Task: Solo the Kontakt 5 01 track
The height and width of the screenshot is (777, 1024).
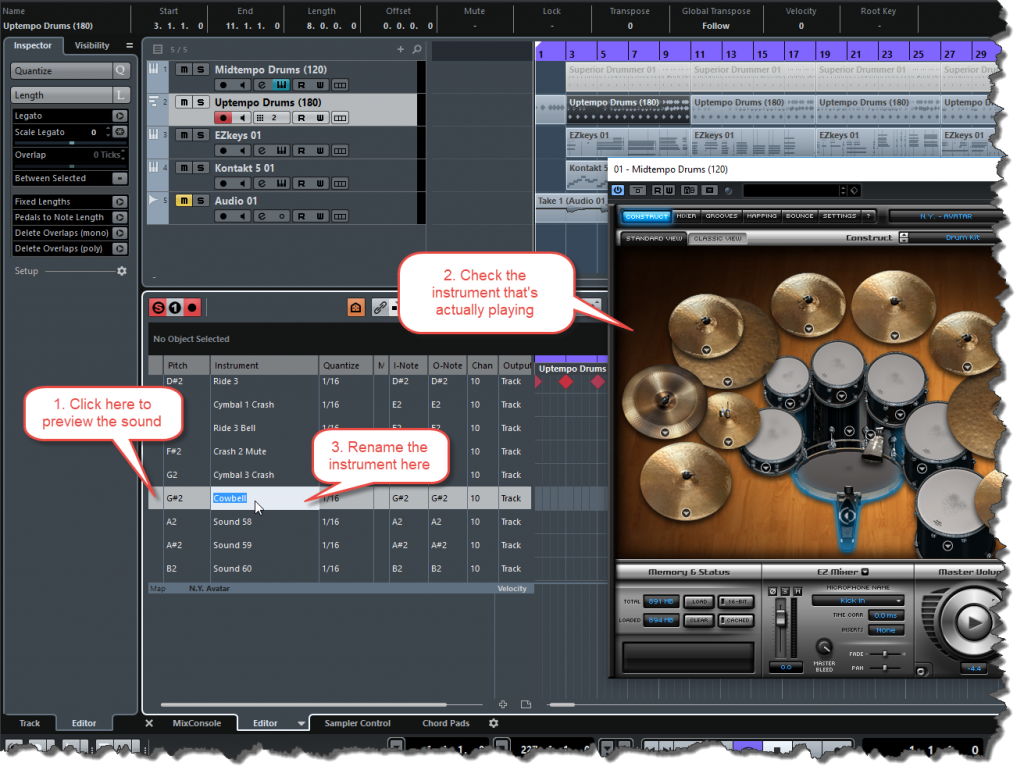Action: (200, 168)
